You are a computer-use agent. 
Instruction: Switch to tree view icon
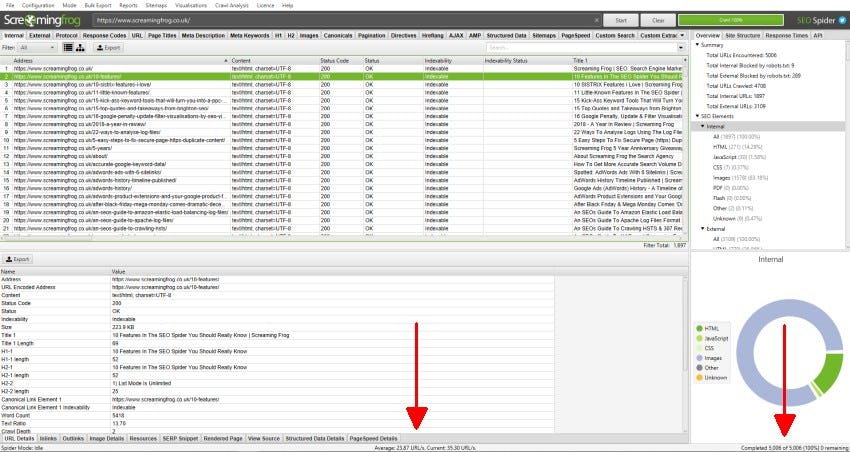(x=80, y=47)
